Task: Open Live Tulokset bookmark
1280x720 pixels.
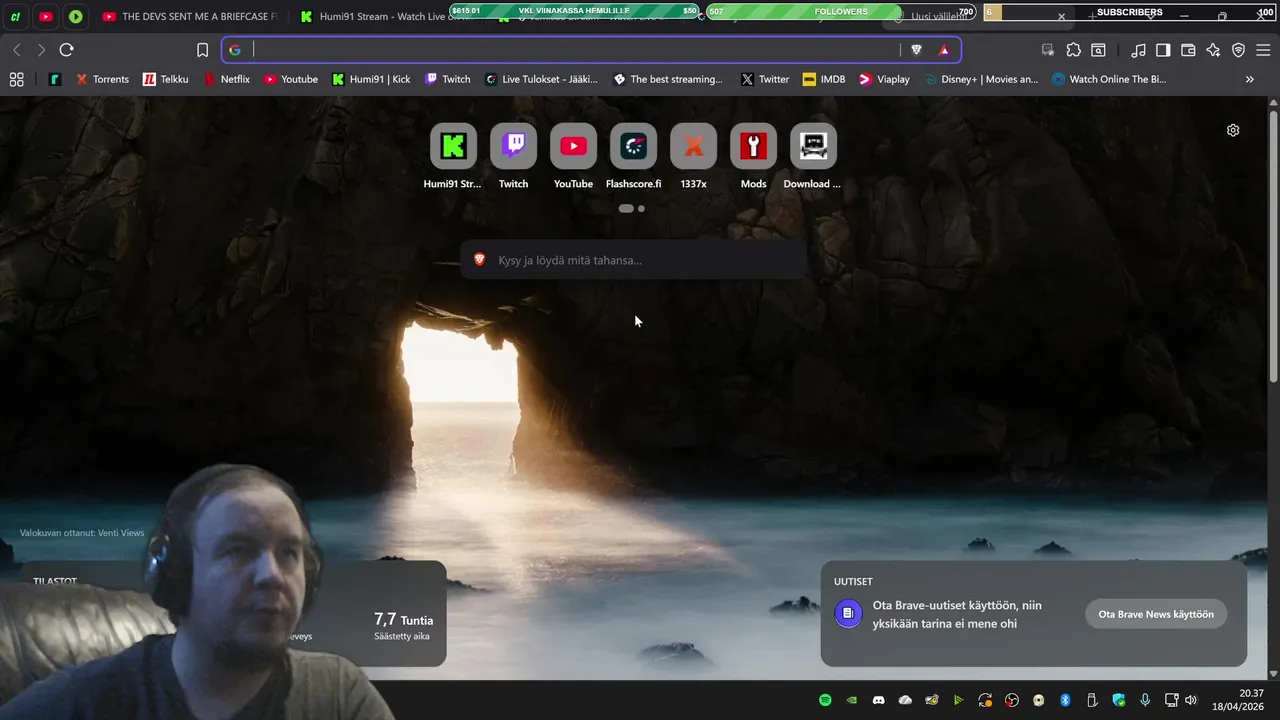Action: point(540,79)
